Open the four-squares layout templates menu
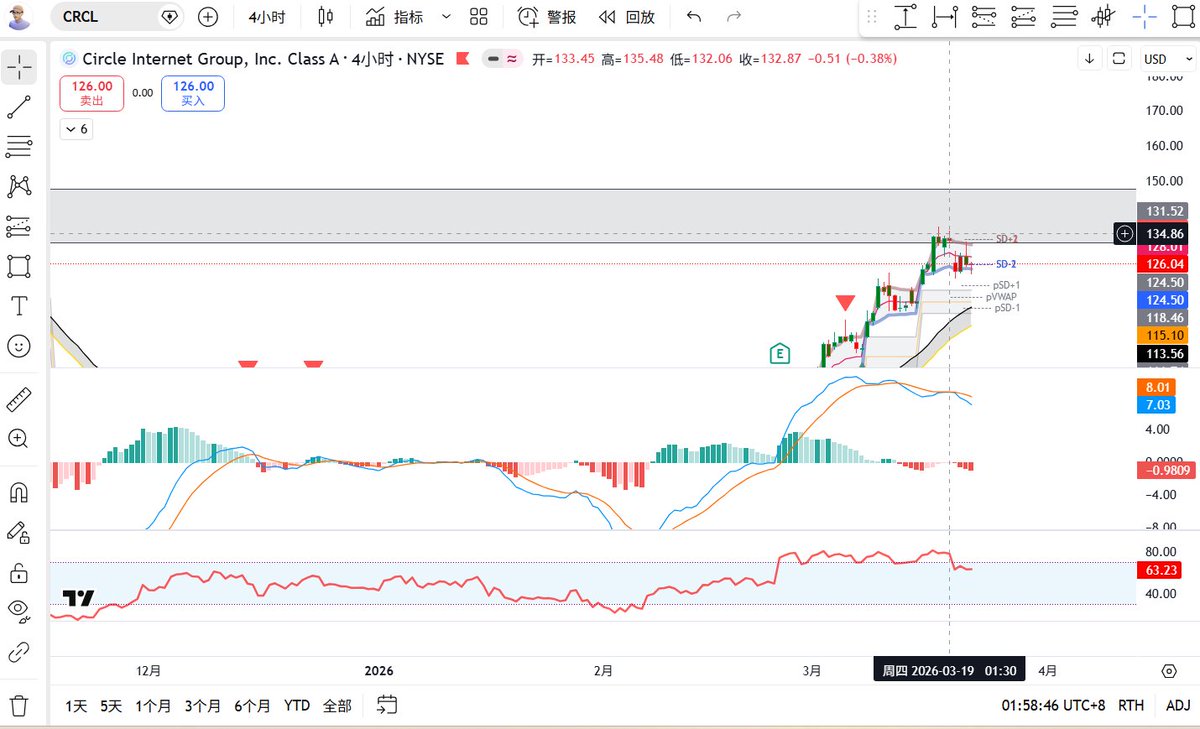 tap(478, 17)
